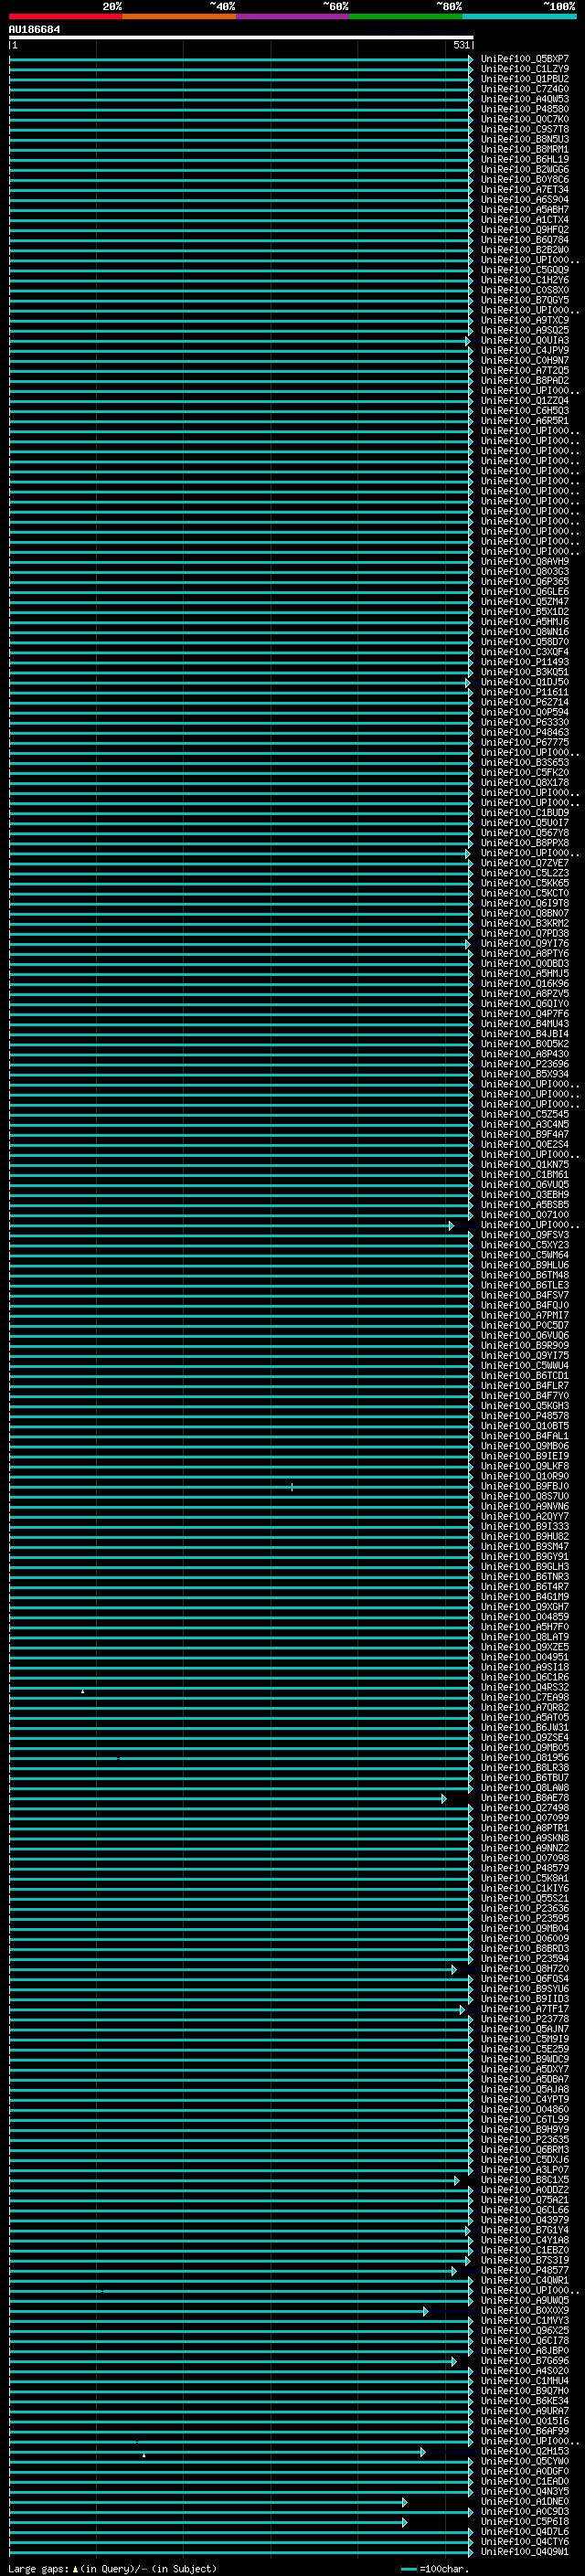Image resolution: width=585 pixels, height=2576 pixels.
Task: Open the UniRef100_B6Q784 hit
Action: coord(525,240)
